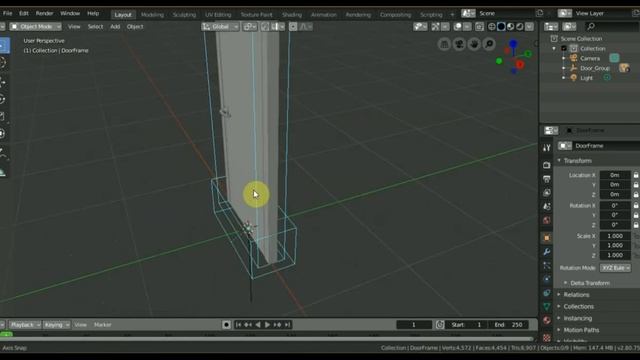Open the Texture properties tab
640x360 pixels.
pyautogui.click(x=547, y=338)
